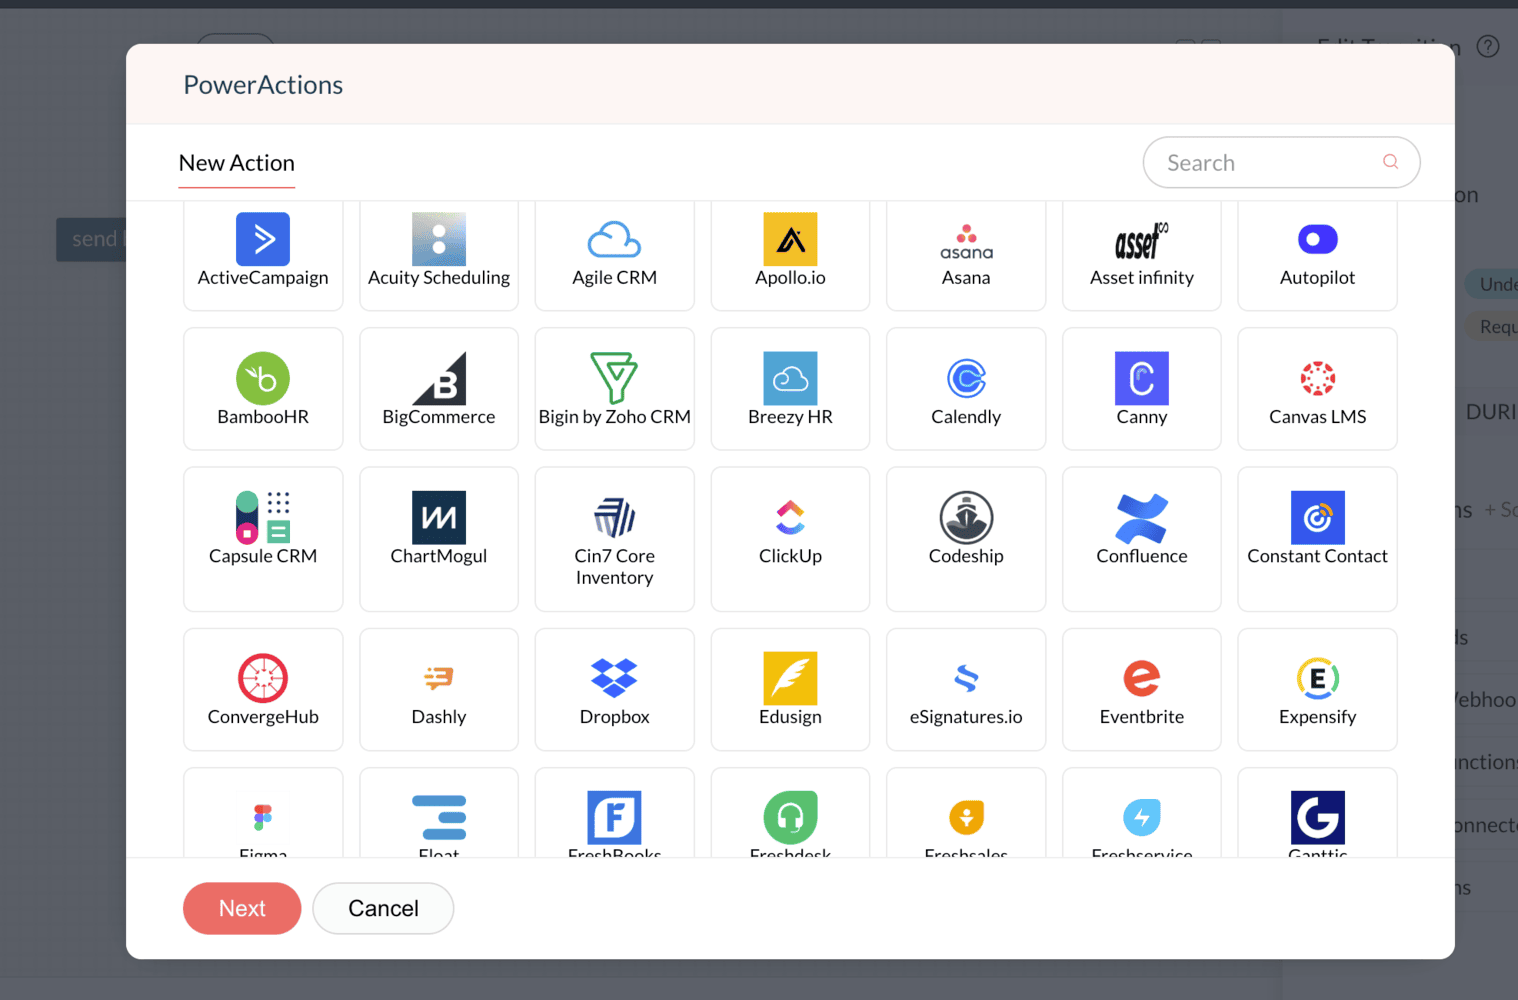Pick the Agile CRM cloud icon
The image size is (1518, 1000).
614,240
